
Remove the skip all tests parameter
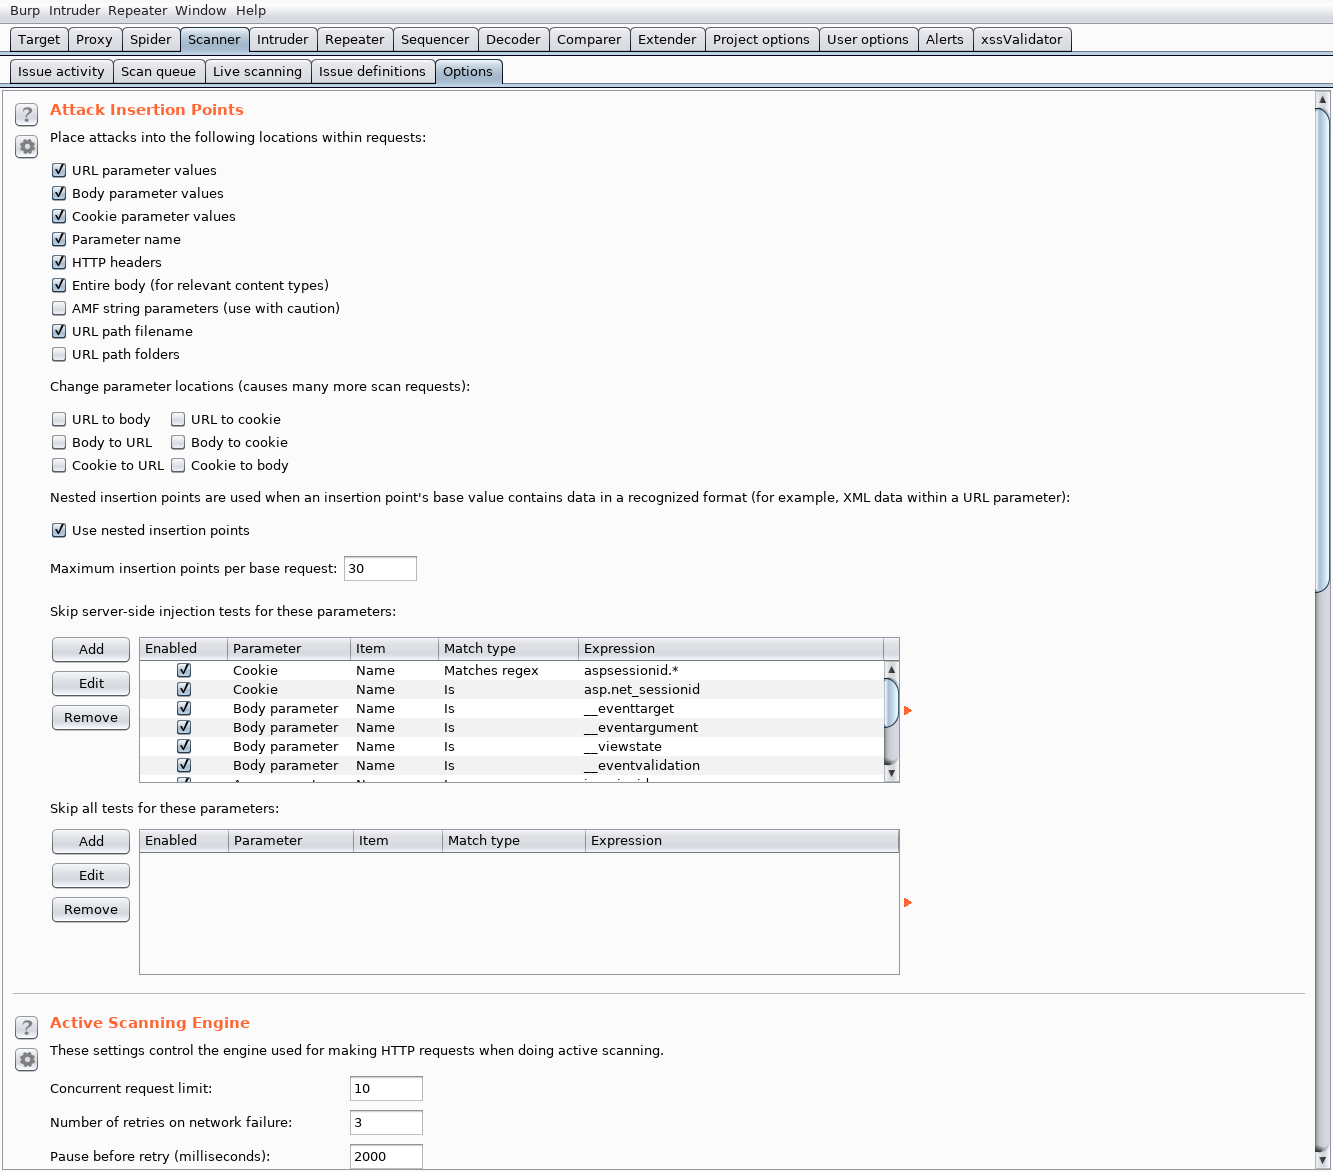(x=91, y=910)
